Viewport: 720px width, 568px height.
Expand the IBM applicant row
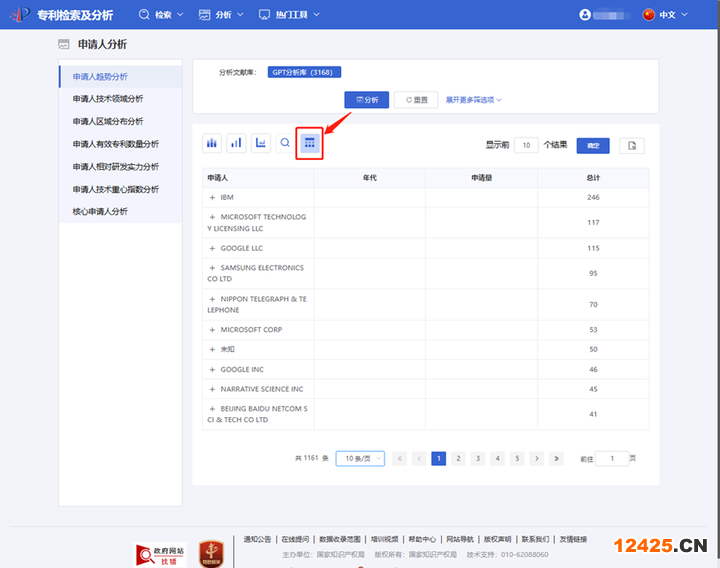coord(212,197)
